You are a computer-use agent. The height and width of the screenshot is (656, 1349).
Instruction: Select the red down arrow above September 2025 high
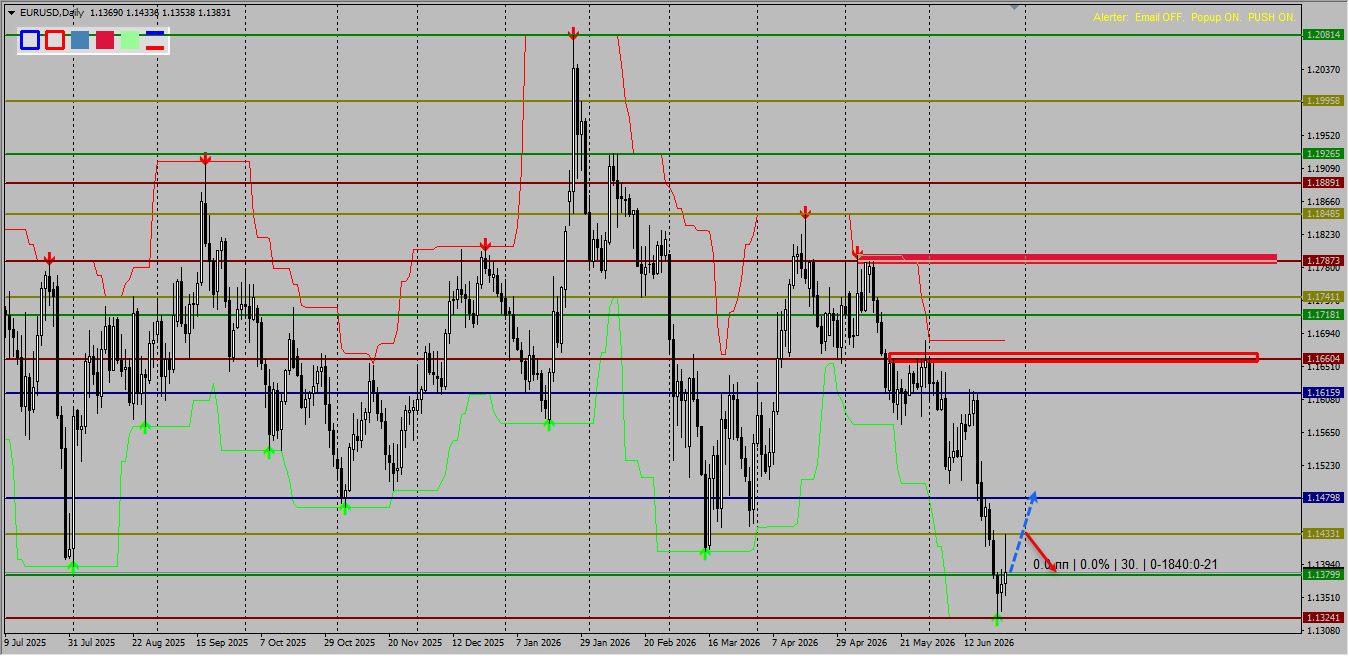coord(205,159)
